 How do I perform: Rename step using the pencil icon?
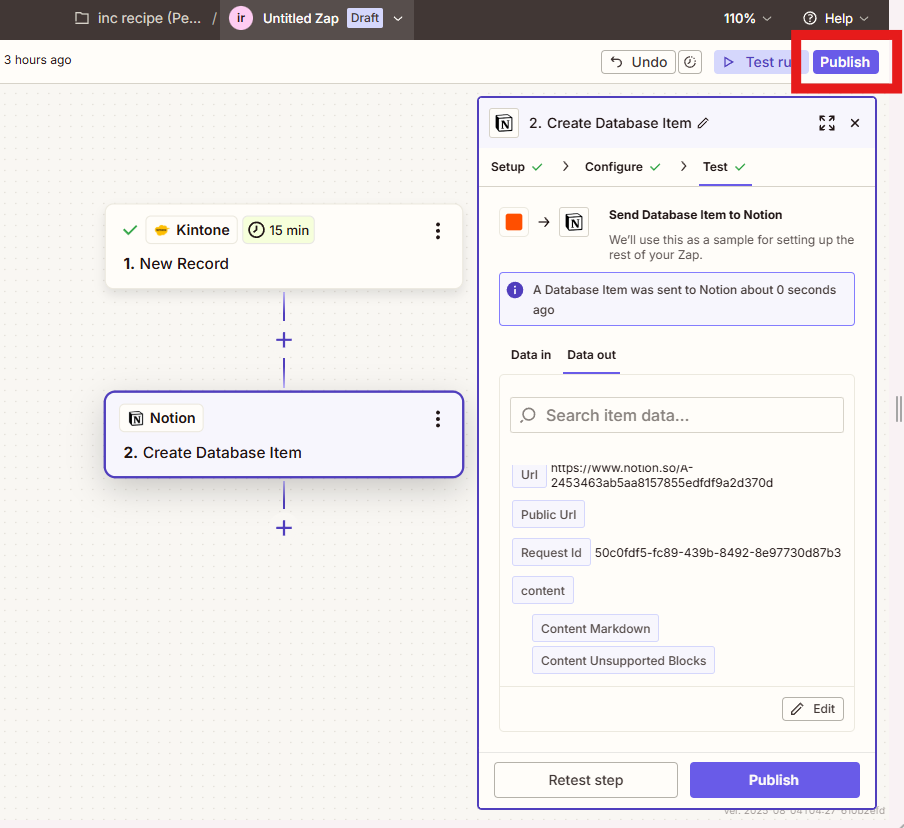(703, 123)
